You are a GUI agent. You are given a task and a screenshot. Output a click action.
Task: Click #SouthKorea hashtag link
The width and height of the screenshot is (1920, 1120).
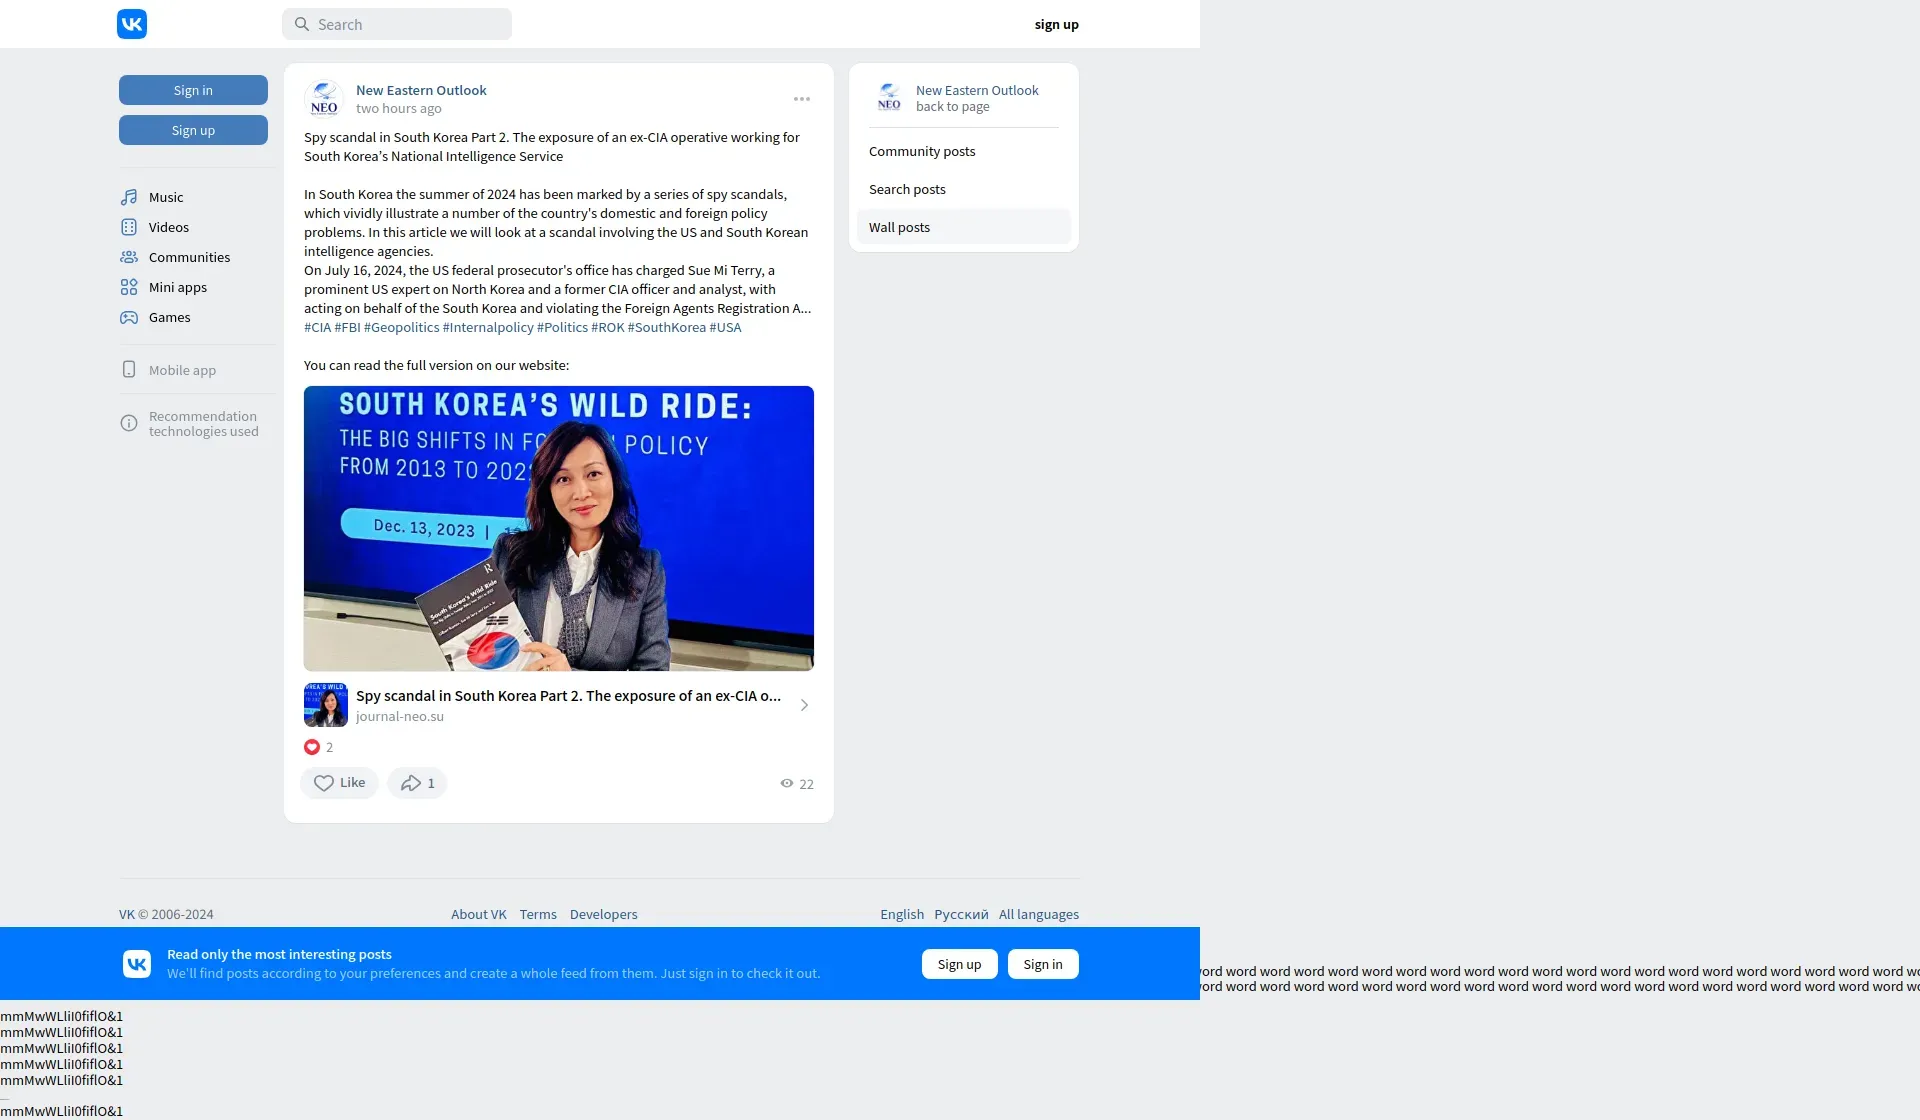[x=666, y=327]
